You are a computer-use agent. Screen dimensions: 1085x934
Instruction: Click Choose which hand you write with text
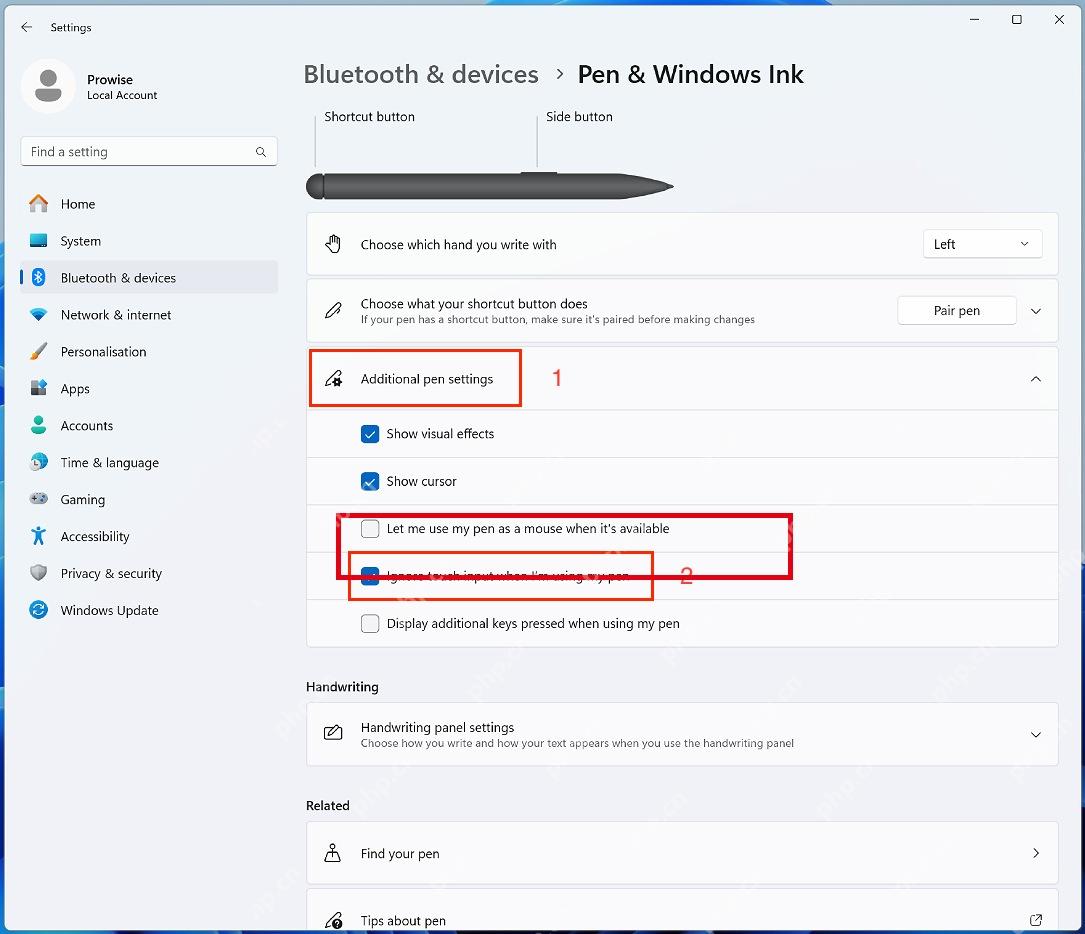point(459,244)
